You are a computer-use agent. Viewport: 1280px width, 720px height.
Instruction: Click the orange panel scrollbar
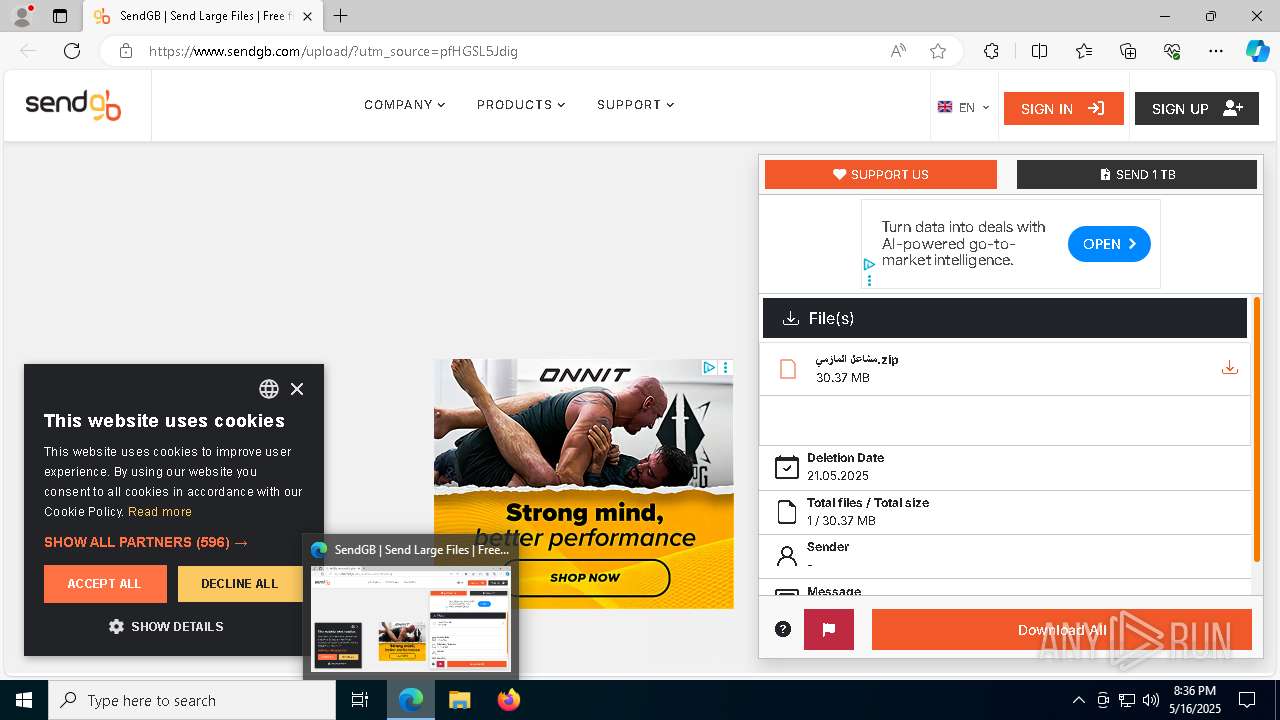[1257, 429]
